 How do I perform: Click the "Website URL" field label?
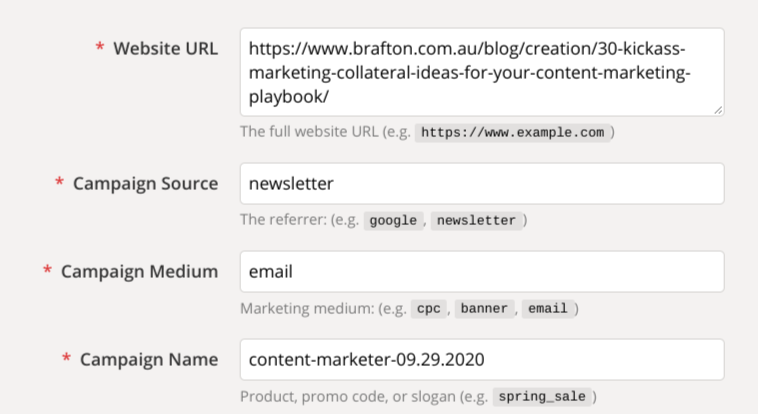166,48
